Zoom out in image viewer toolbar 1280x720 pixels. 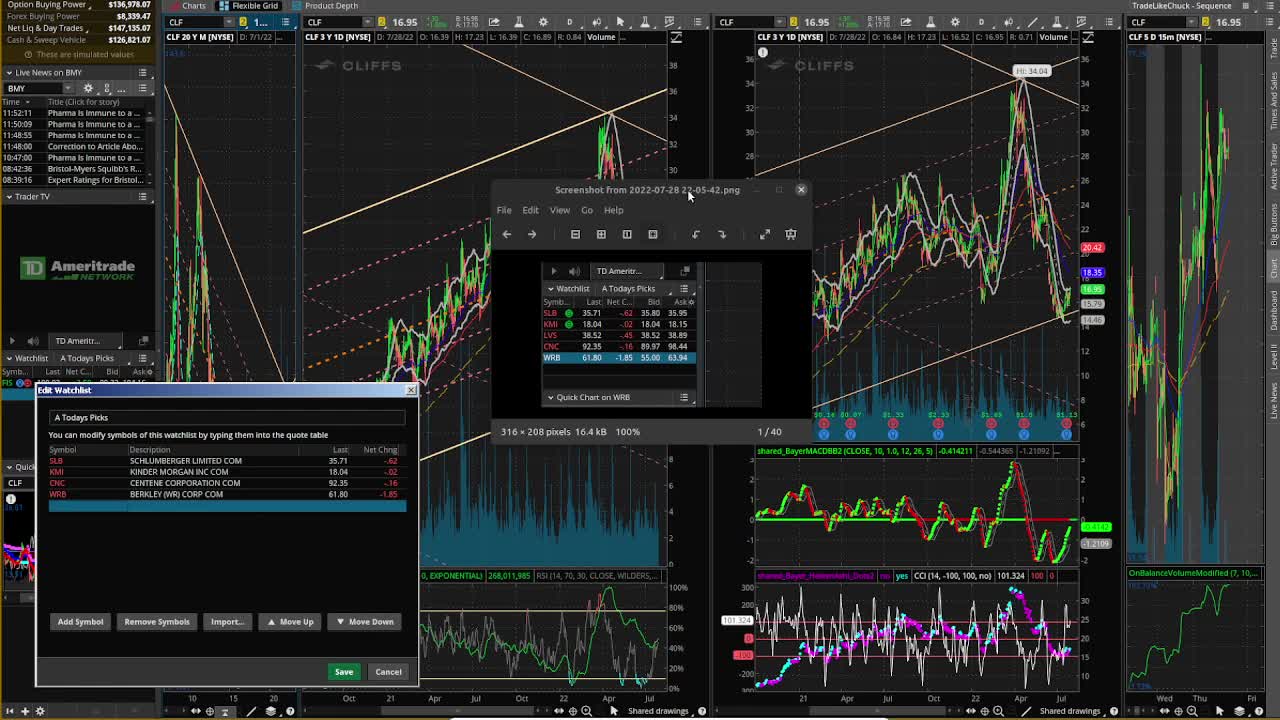pyautogui.click(x=575, y=234)
